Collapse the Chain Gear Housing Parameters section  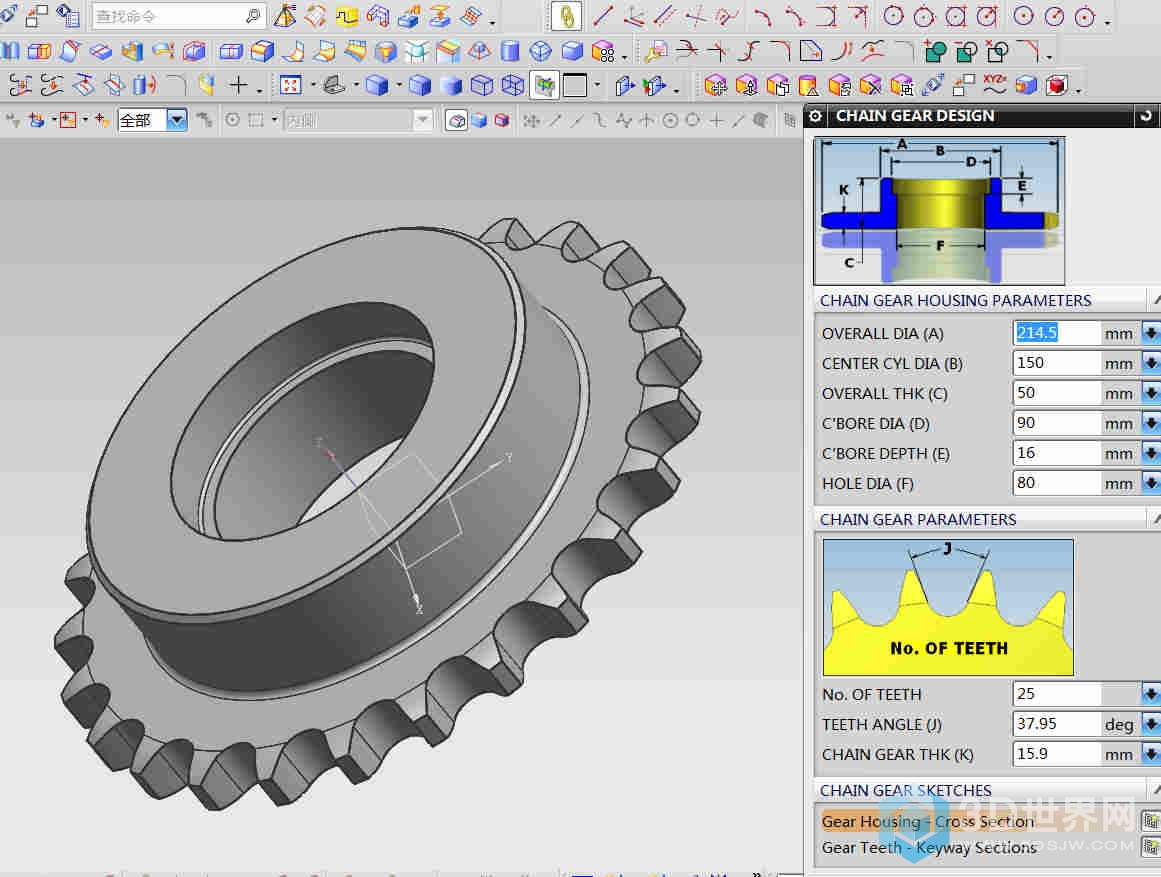coord(1154,300)
